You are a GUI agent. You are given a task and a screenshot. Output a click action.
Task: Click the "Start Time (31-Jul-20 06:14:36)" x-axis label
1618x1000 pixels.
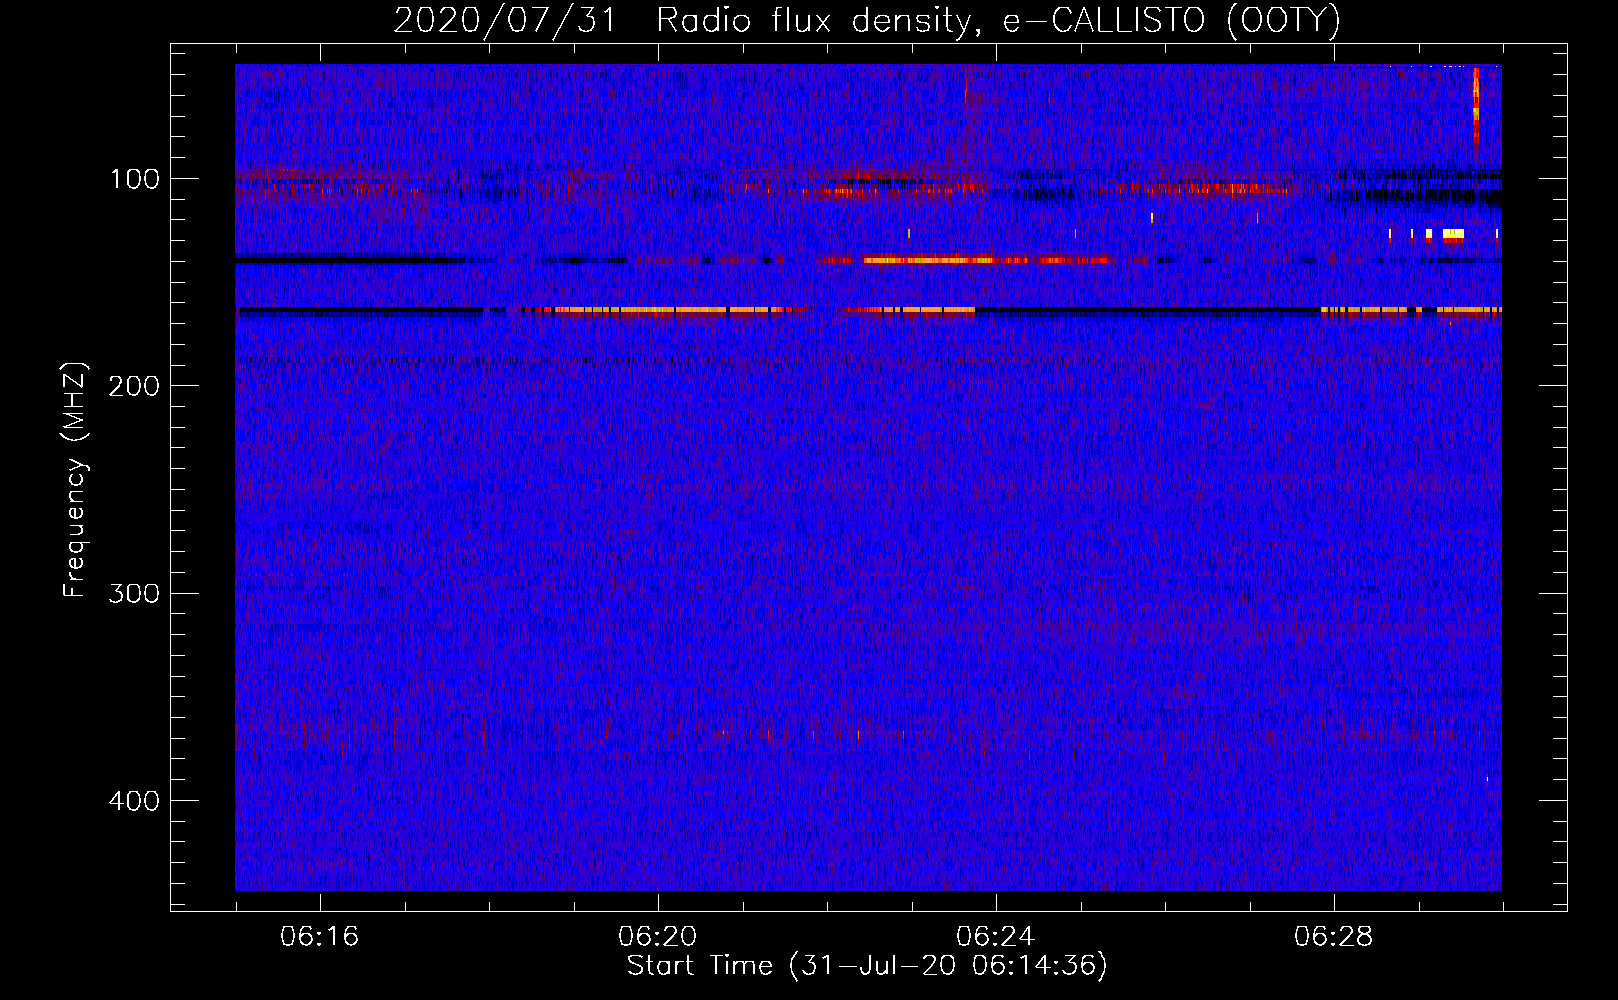(867, 966)
